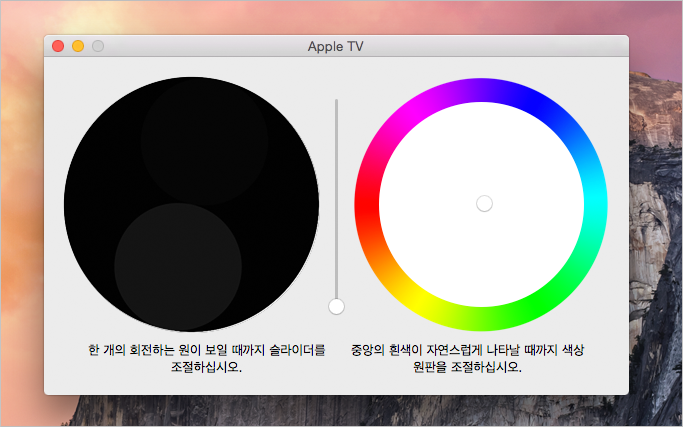This screenshot has height=427, width=683.
Task: Click the Apple TV window title
Action: (x=335, y=46)
